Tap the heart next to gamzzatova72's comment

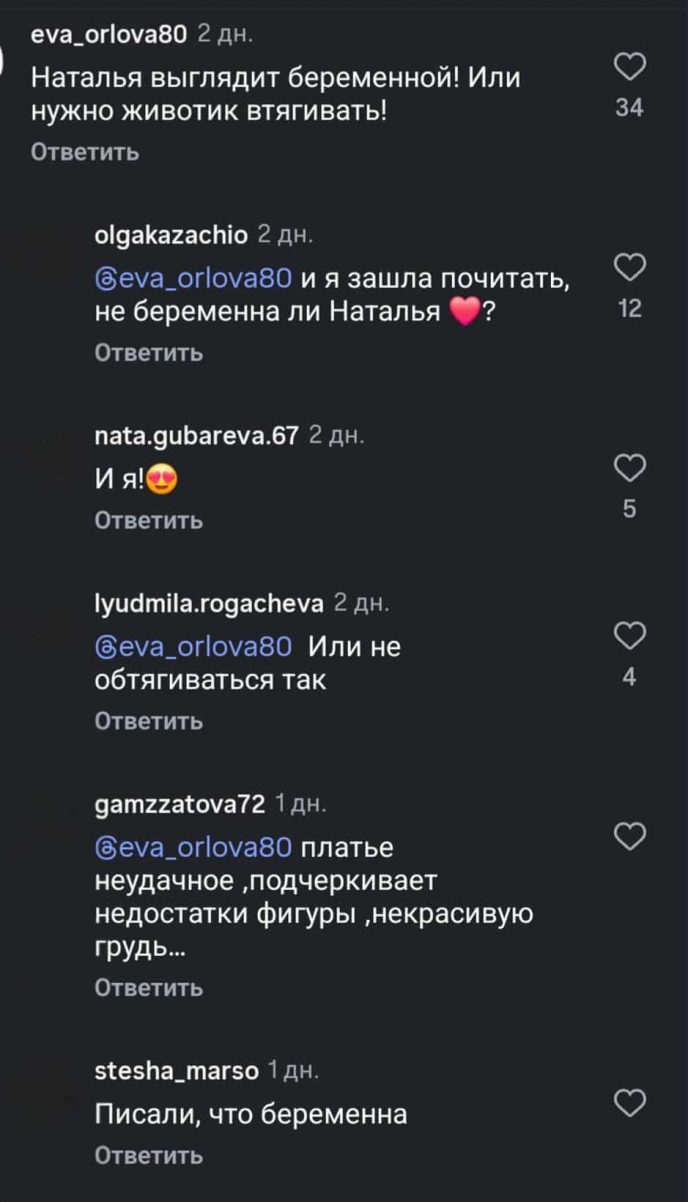pos(629,836)
